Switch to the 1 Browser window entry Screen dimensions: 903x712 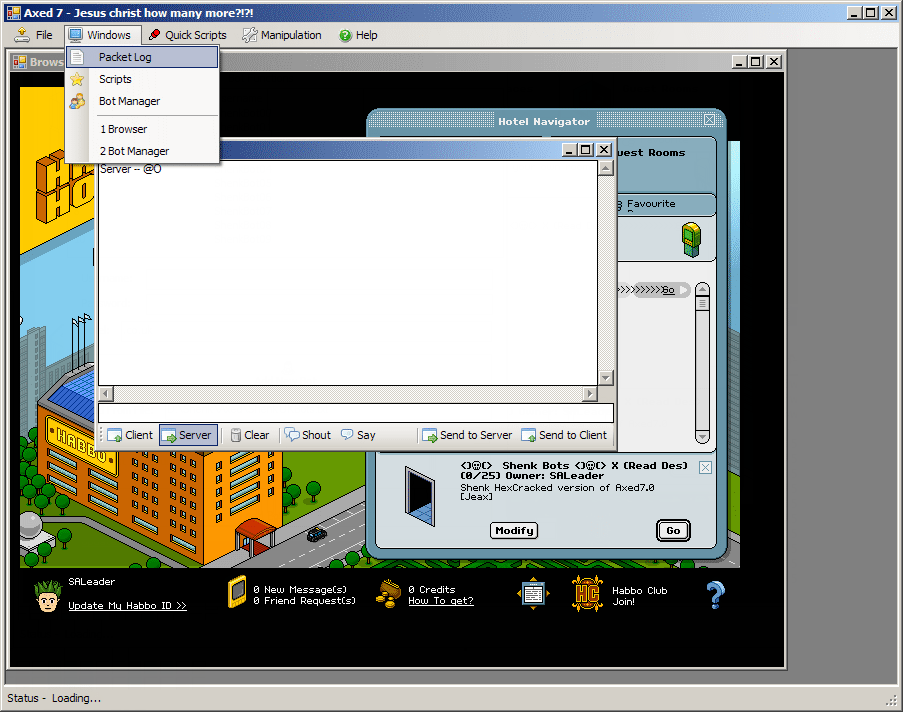(x=142, y=129)
